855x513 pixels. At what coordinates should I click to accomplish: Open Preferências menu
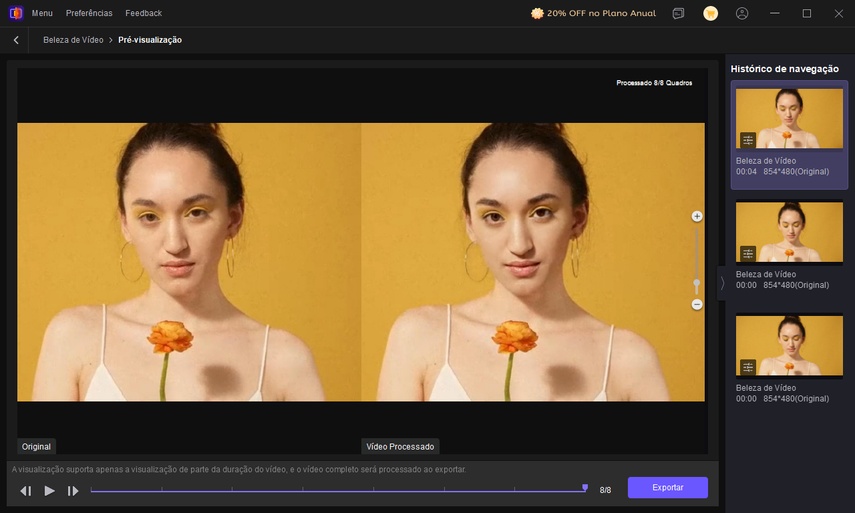pyautogui.click(x=89, y=13)
